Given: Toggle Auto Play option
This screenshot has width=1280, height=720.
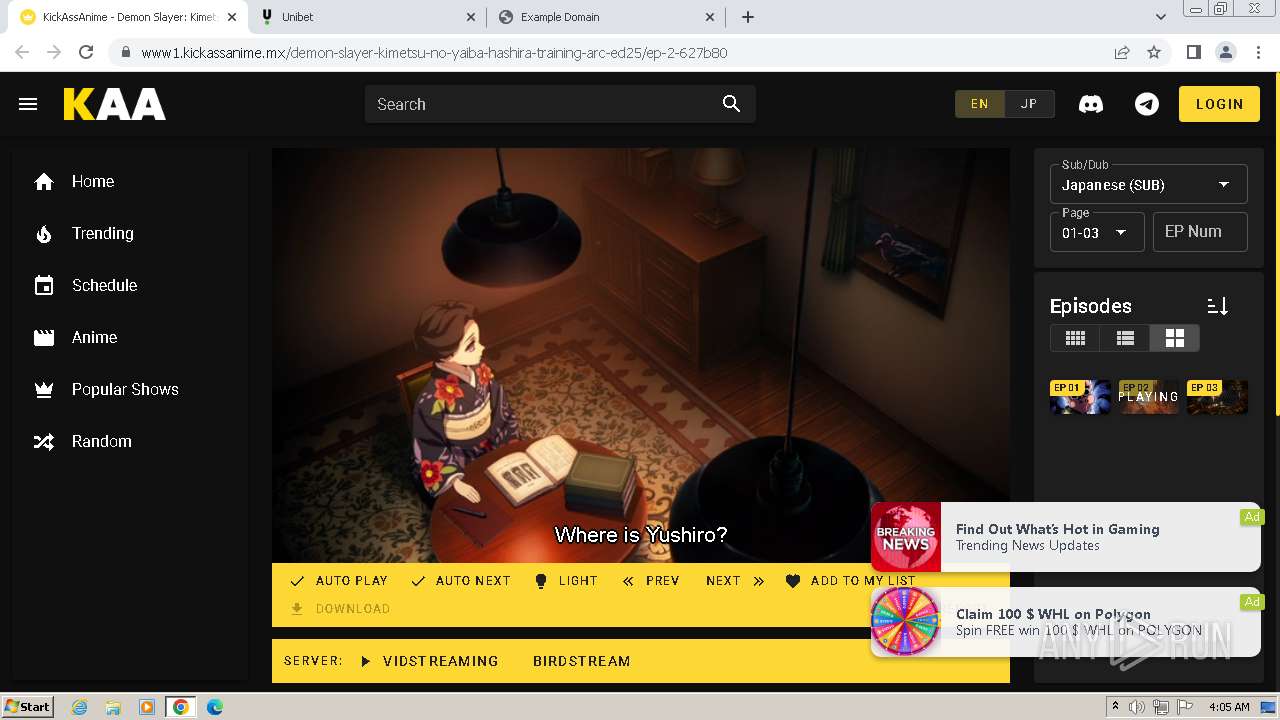Looking at the screenshot, I should (338, 581).
